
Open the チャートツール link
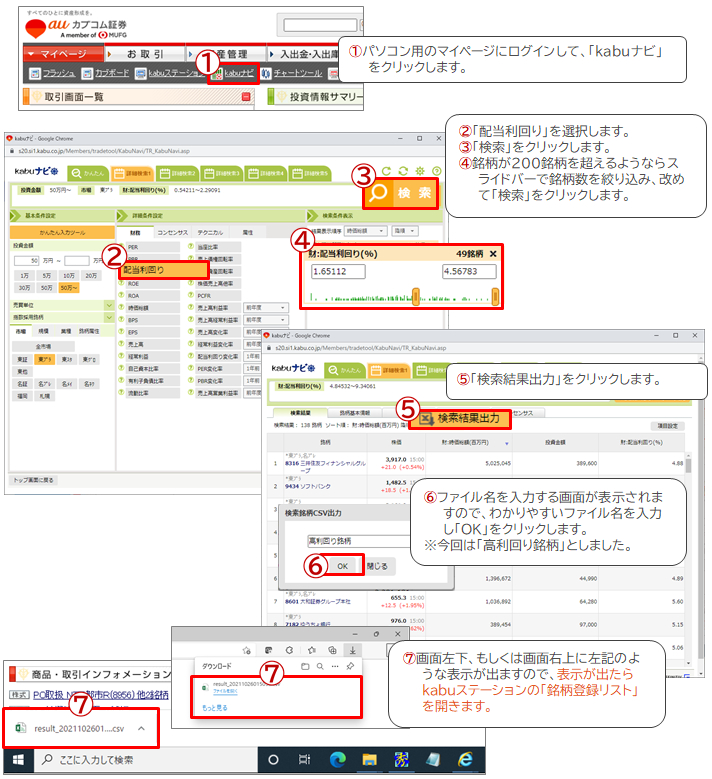(x=298, y=74)
